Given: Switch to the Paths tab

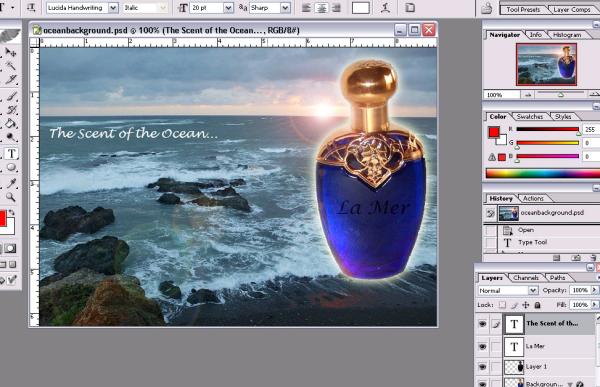Looking at the screenshot, I should (x=558, y=278).
